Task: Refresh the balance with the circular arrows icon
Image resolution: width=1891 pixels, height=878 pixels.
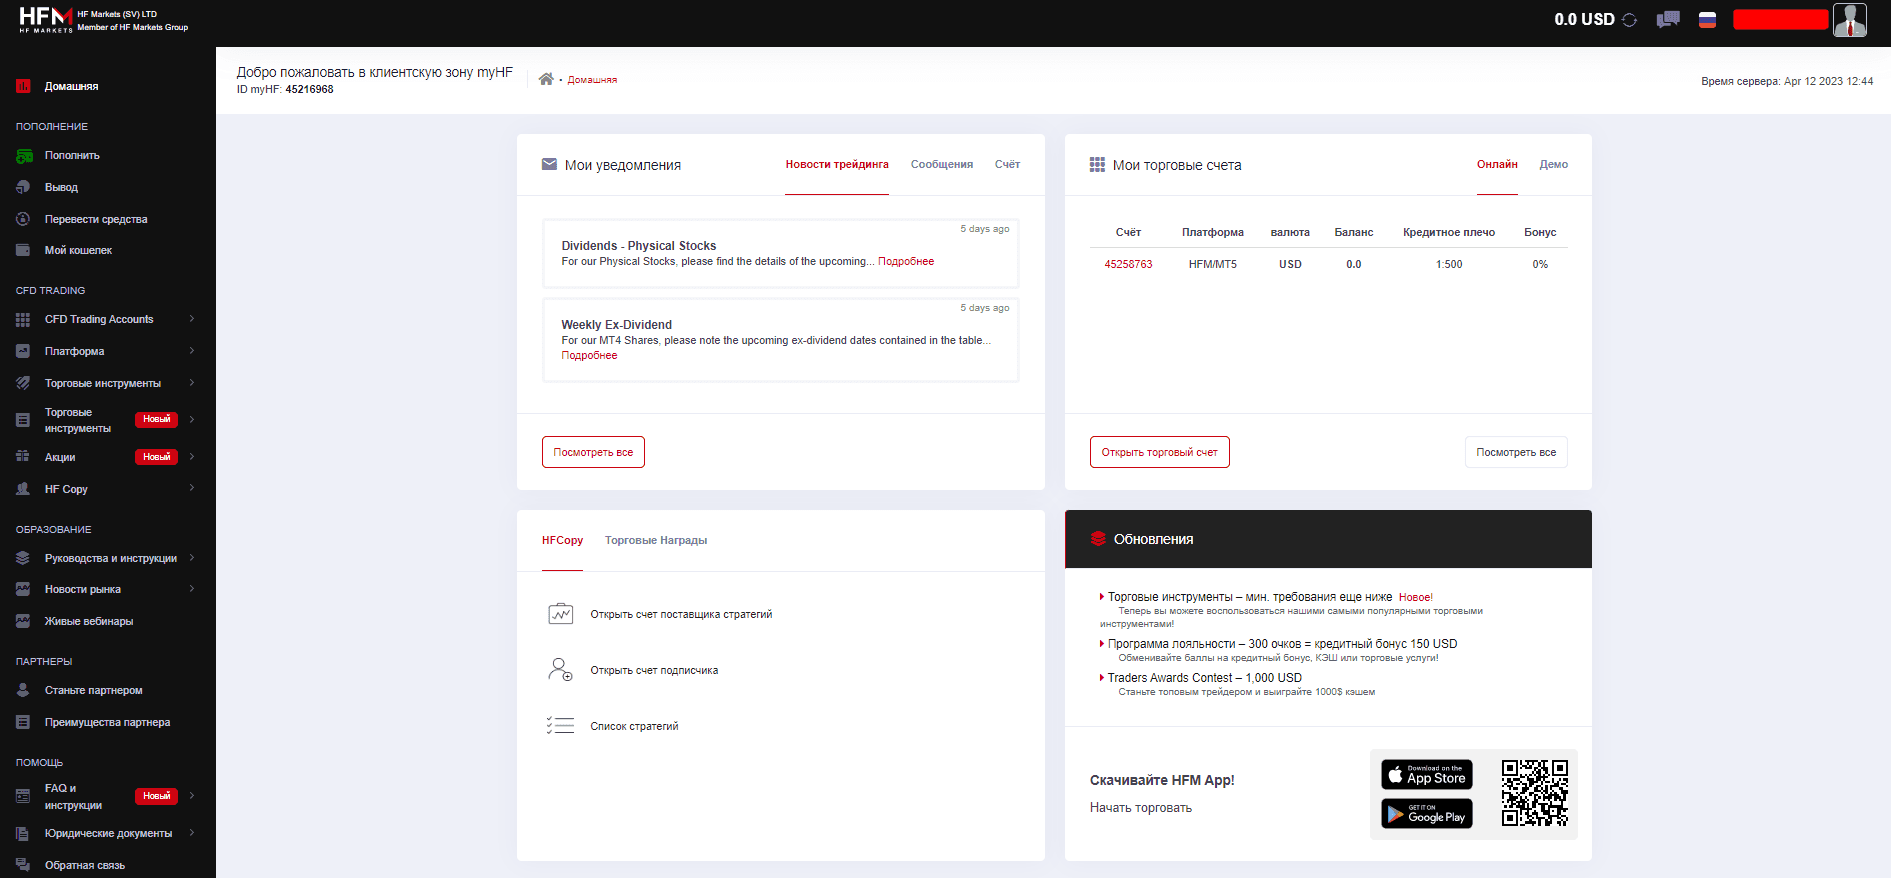Action: click(x=1629, y=20)
